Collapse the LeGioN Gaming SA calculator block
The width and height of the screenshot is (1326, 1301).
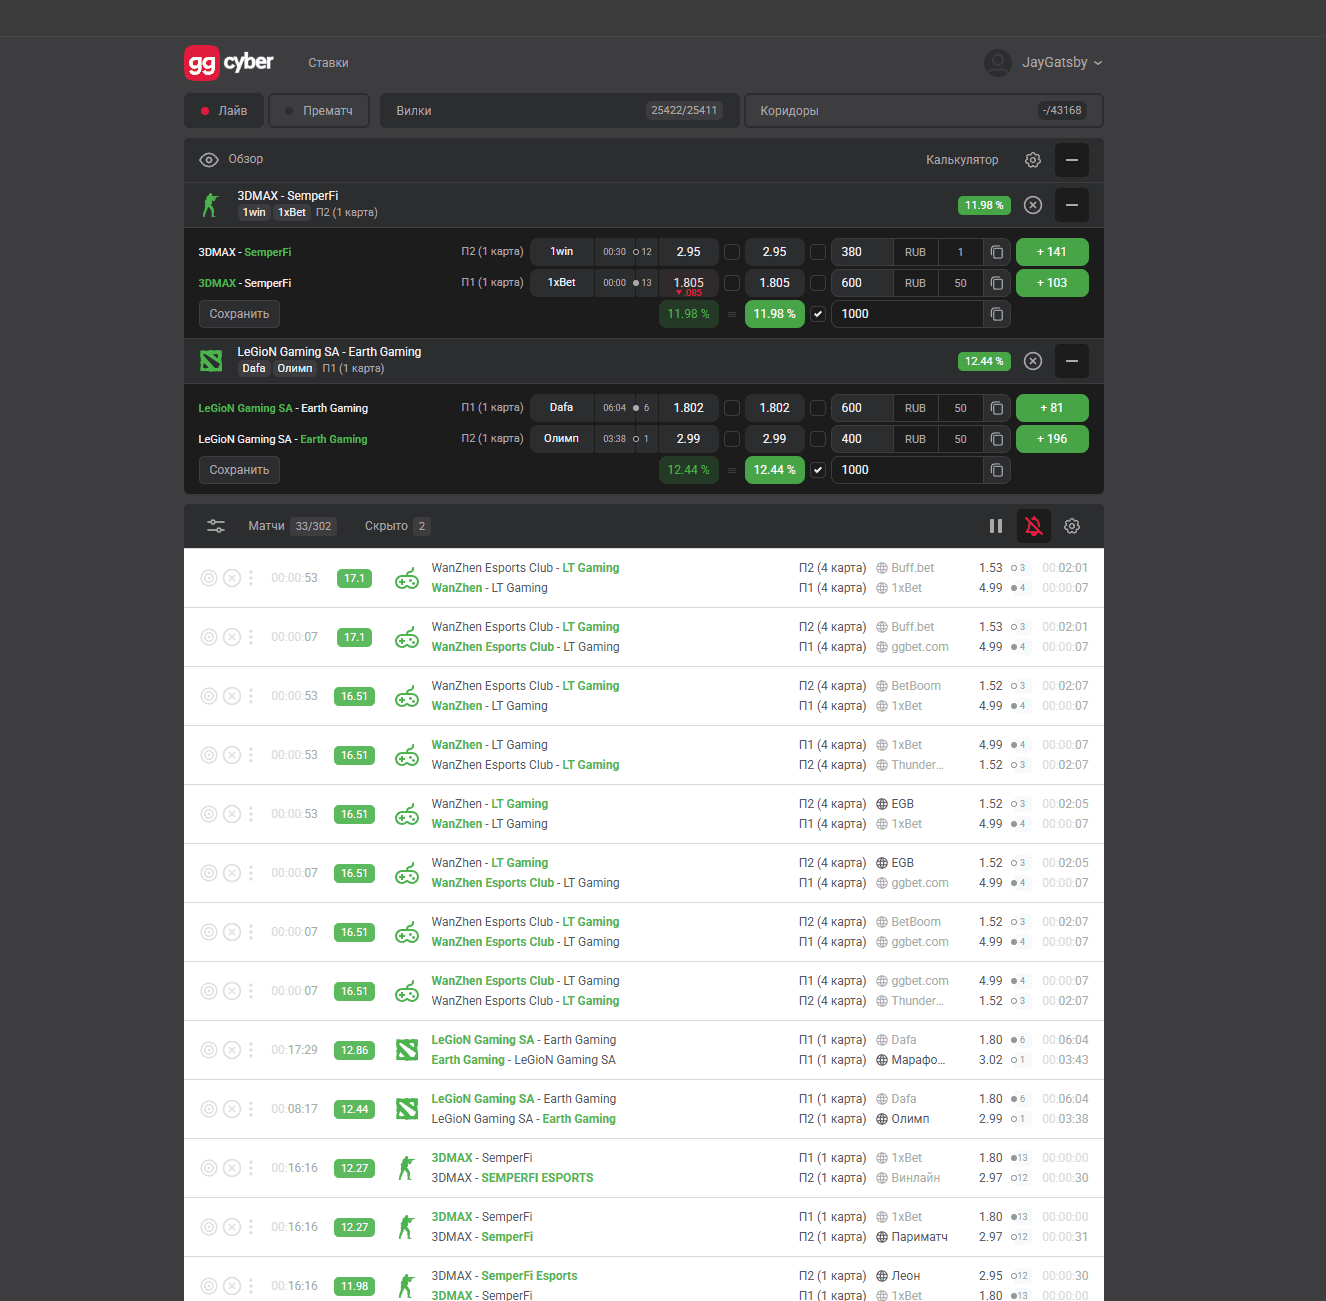(1072, 361)
